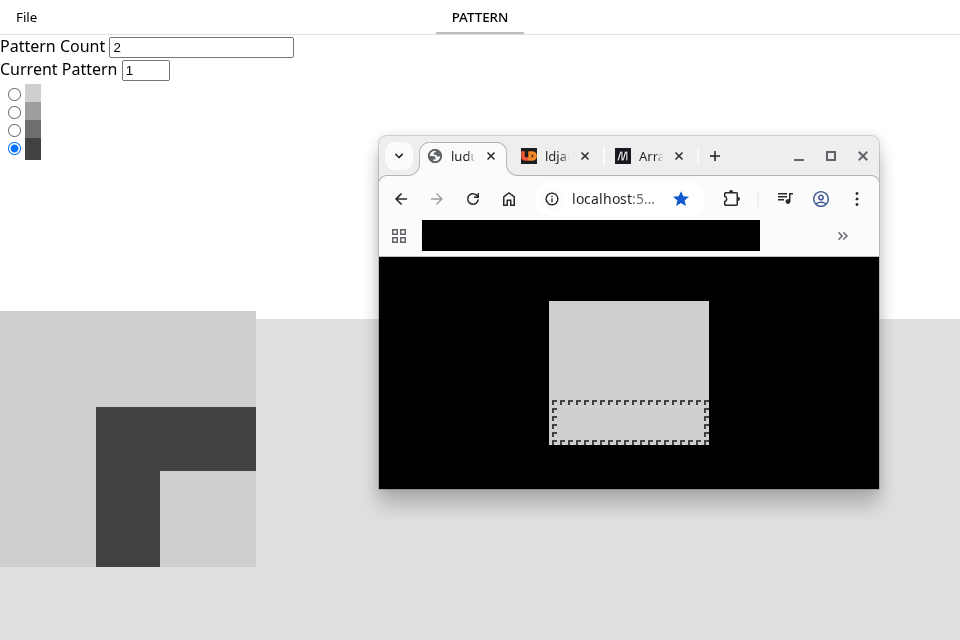
Task: Open the Chrome profile menu
Action: pos(821,199)
